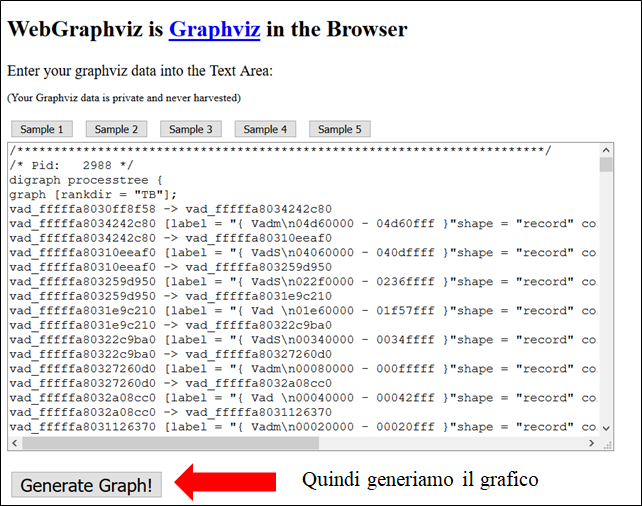This screenshot has width=642, height=506.
Task: Load Sample 4 graph data
Action: [x=265, y=129]
